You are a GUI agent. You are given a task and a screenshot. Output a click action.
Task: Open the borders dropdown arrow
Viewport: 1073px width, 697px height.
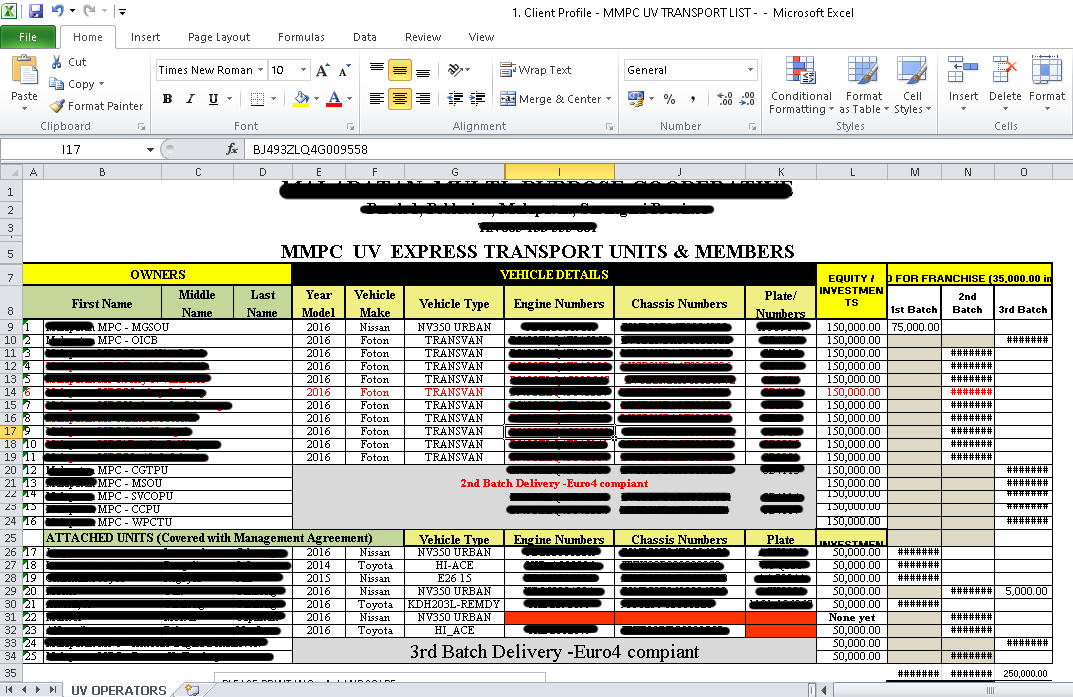coord(274,99)
